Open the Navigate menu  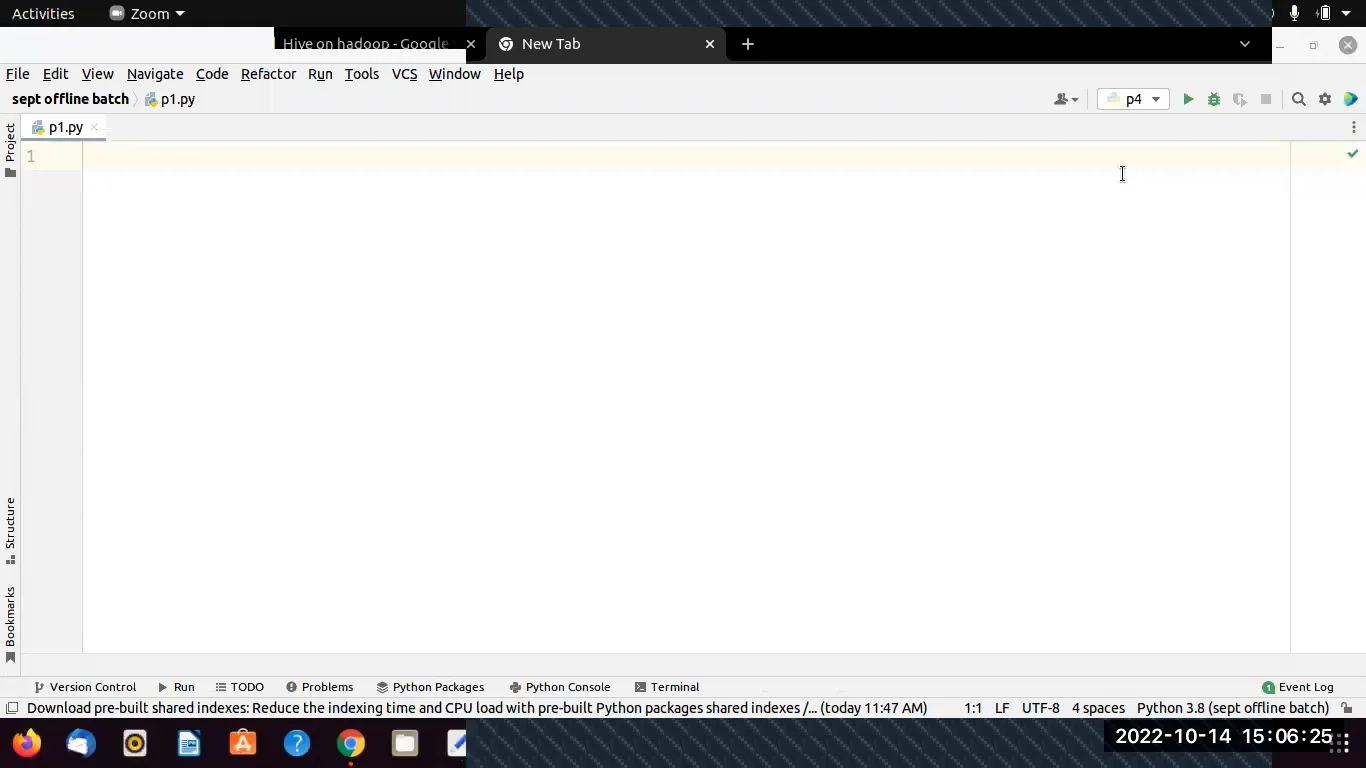click(155, 74)
